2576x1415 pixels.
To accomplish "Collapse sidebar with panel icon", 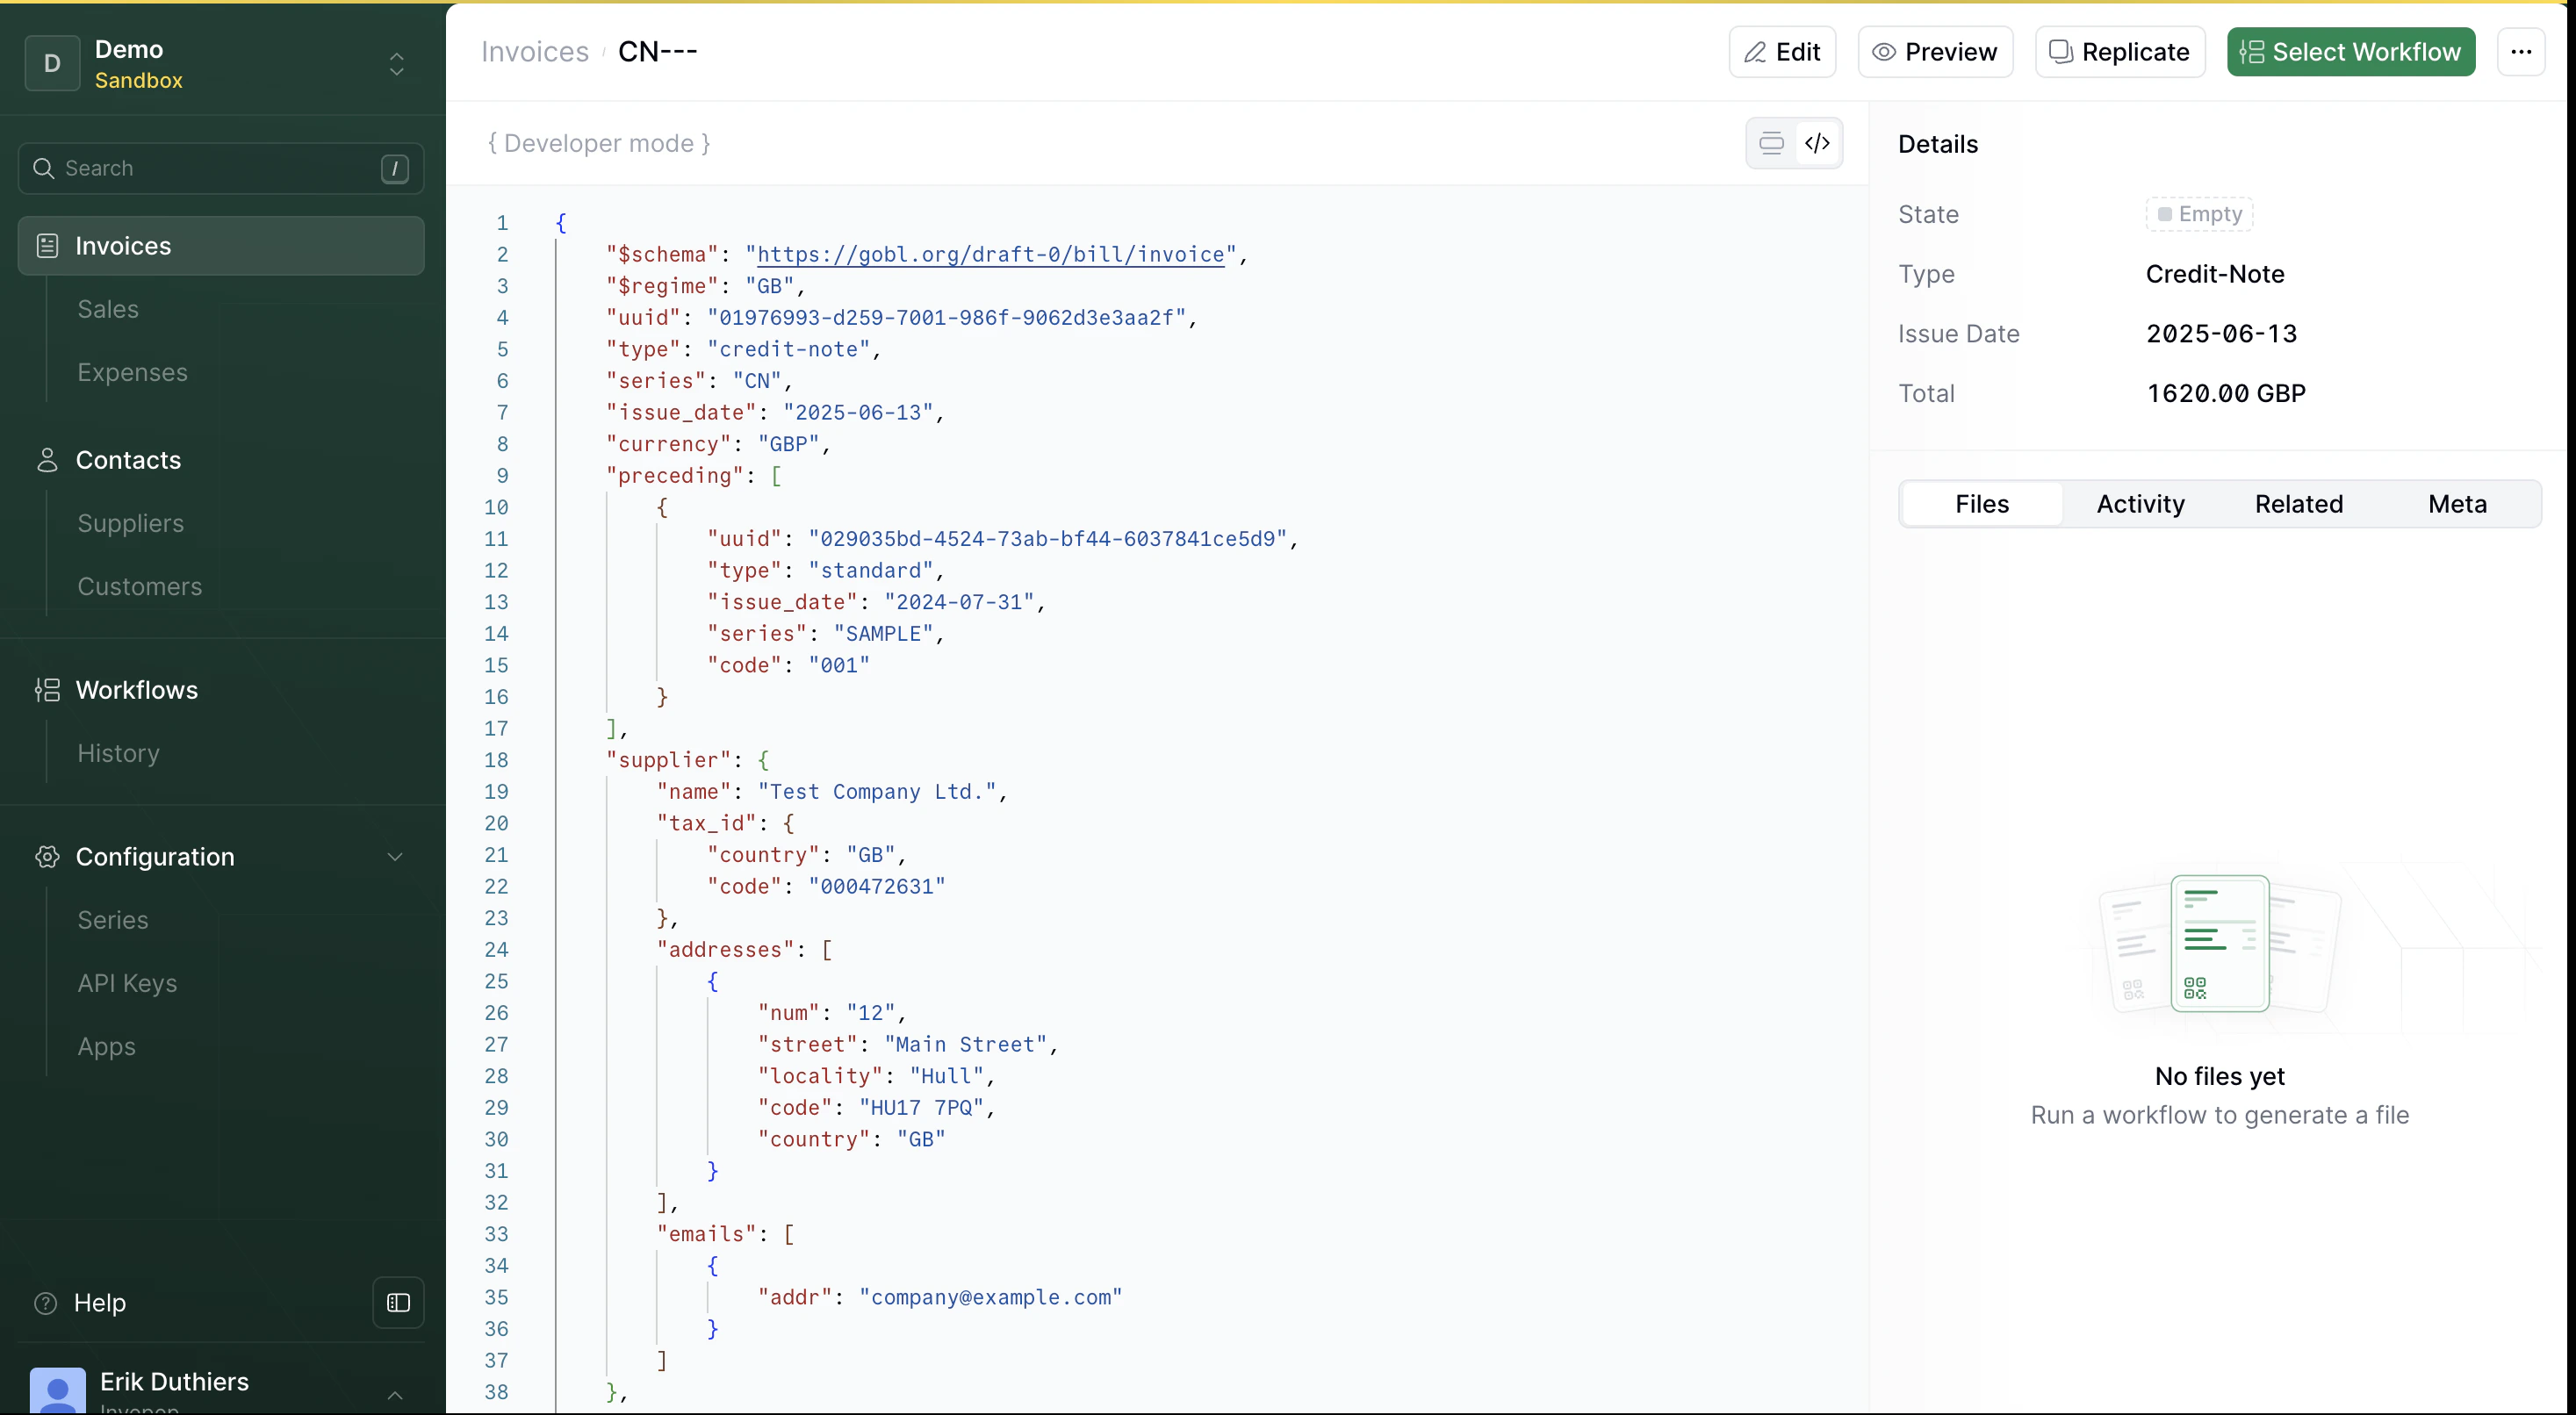I will pos(398,1303).
